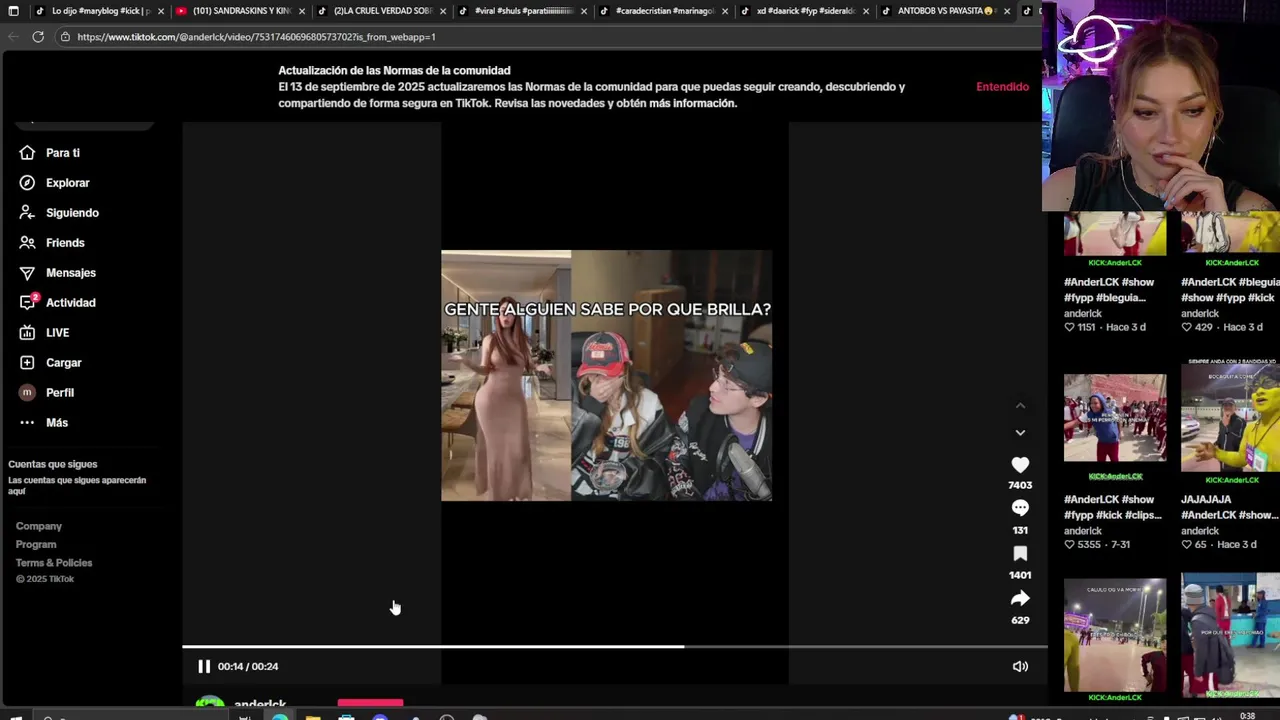Save the video with the bookmark icon

1020,553
